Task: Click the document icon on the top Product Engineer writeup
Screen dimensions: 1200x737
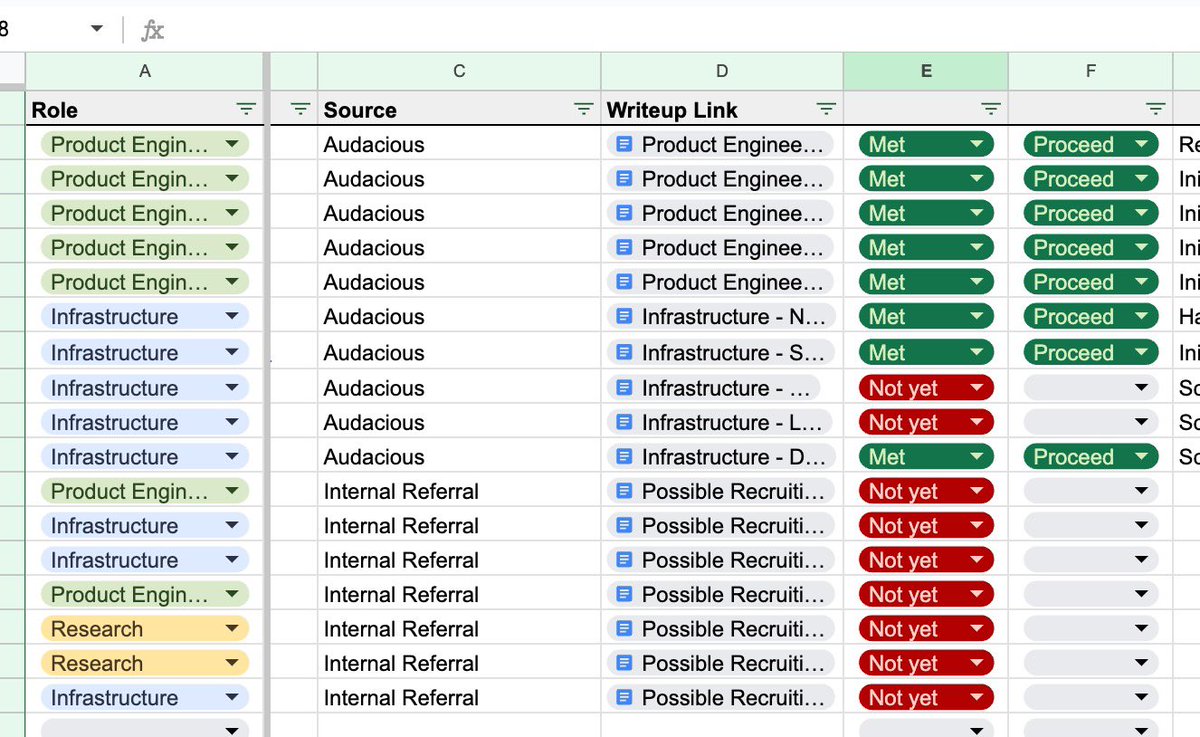Action: click(625, 144)
